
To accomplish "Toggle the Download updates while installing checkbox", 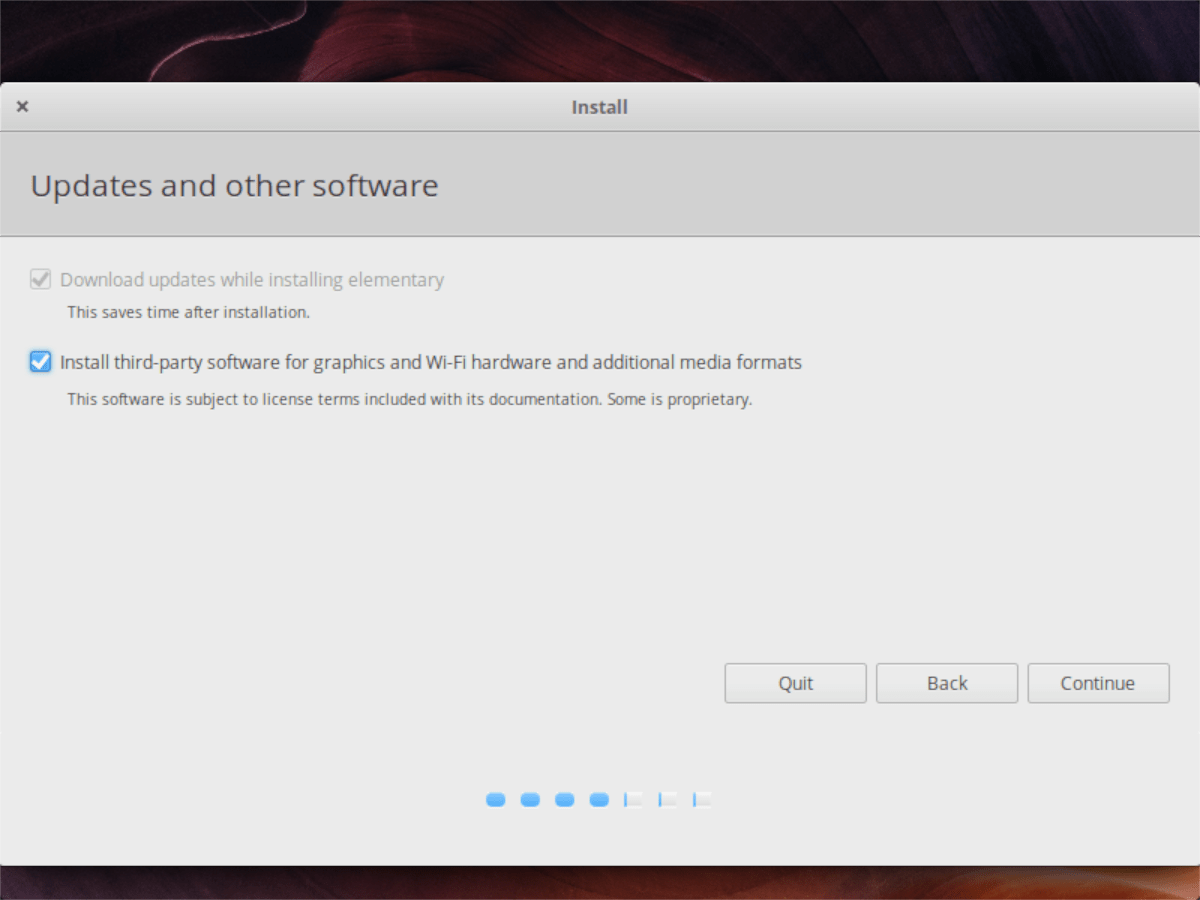I will [40, 280].
